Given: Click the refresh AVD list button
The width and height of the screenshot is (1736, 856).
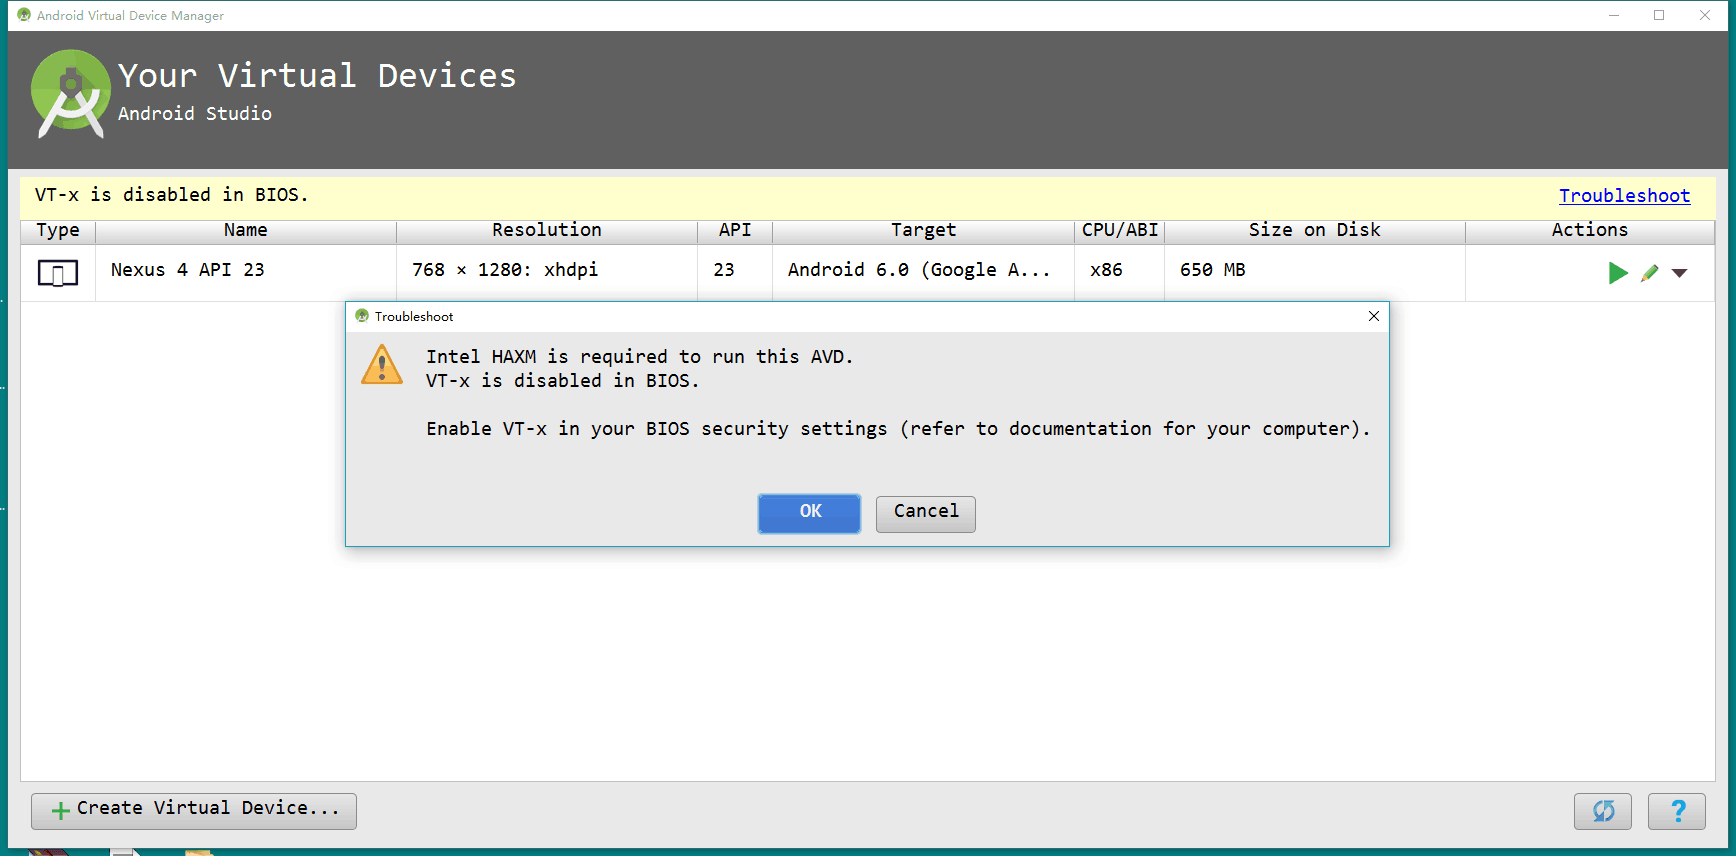Looking at the screenshot, I should coord(1603,811).
